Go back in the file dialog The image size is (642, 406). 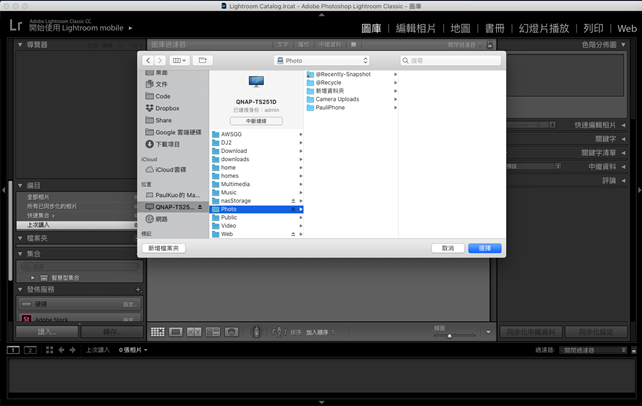pos(148,61)
